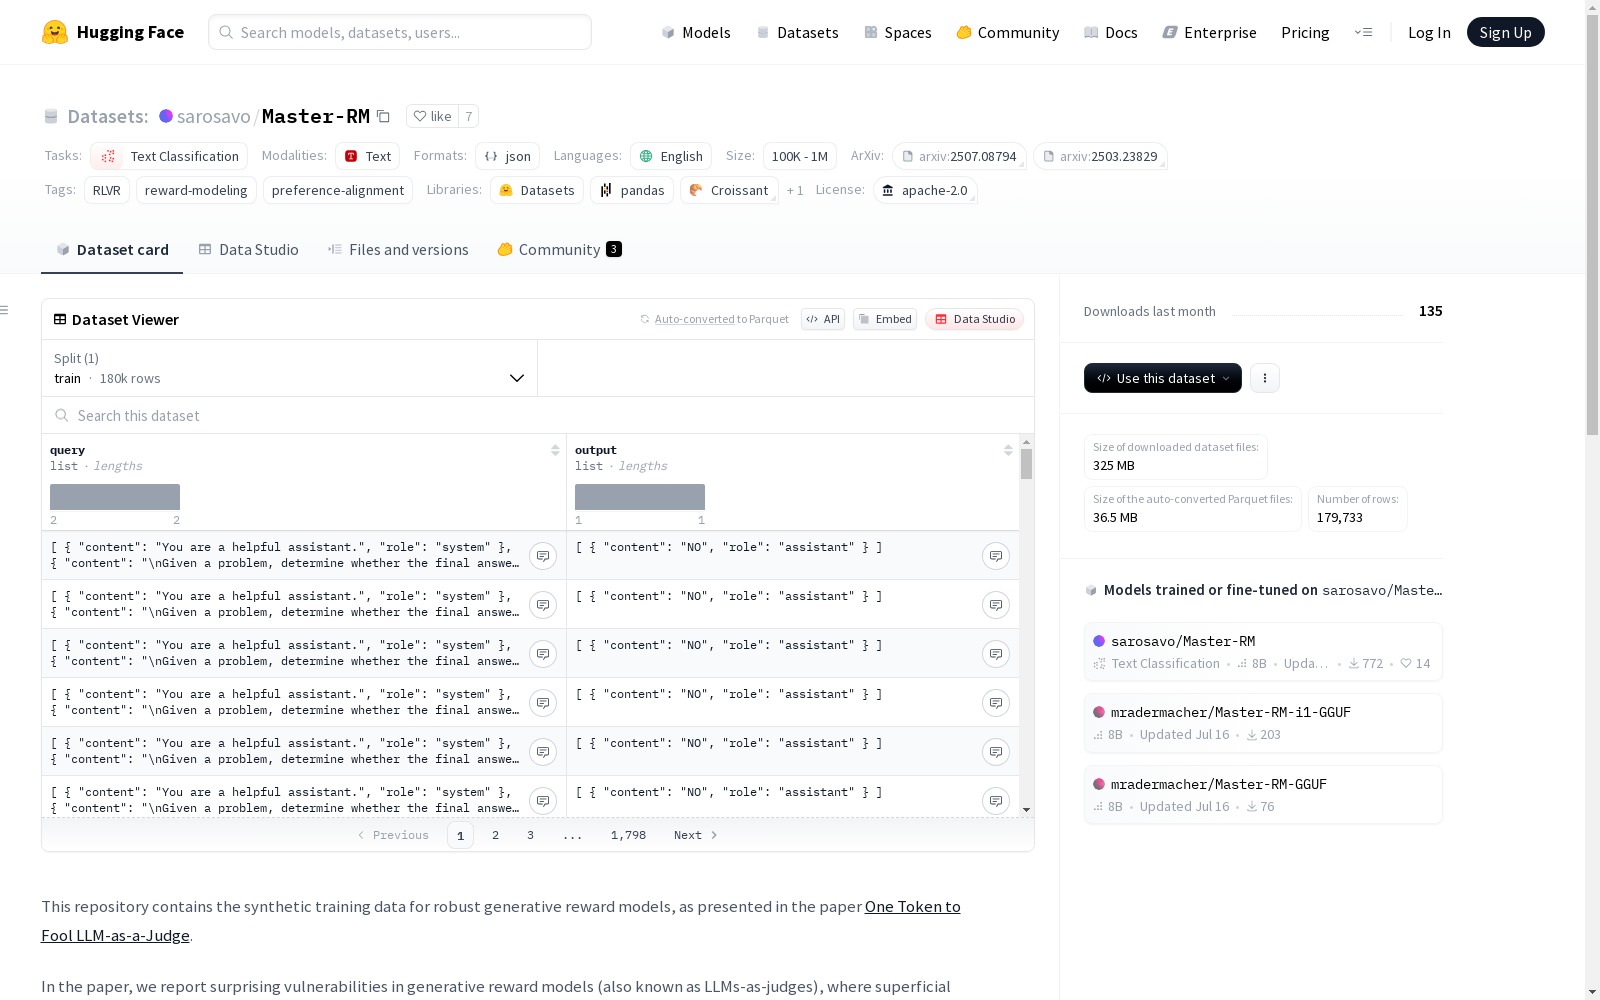
Task: Open arxiv:2507.08794 paper tag
Action: coord(959,156)
